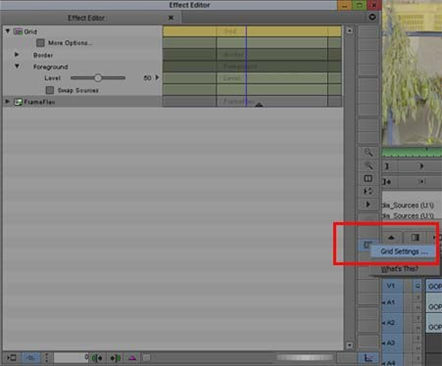
Task: Expand the Border parameter group
Action: (x=17, y=54)
